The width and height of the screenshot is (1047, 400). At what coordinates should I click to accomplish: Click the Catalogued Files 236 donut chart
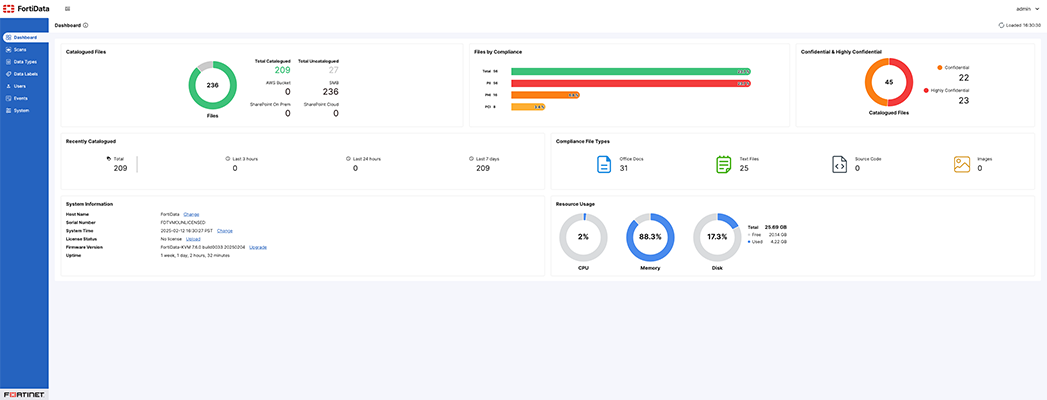coord(212,85)
